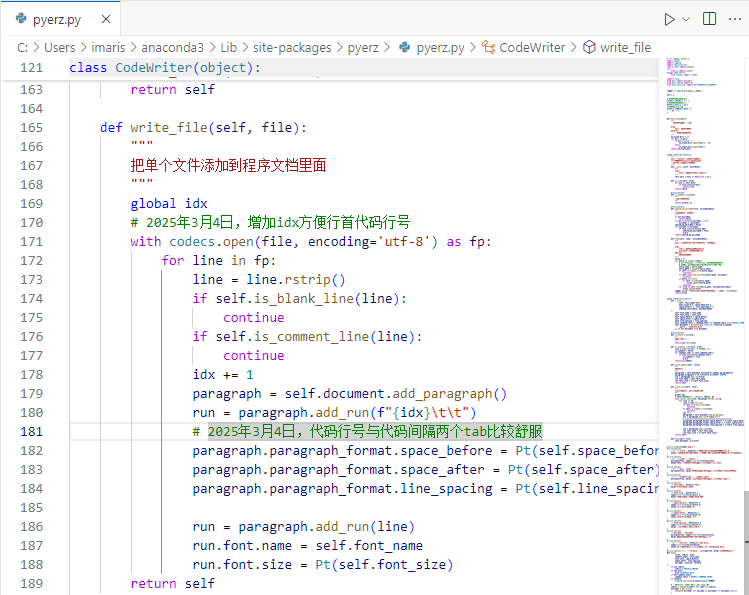The width and height of the screenshot is (749, 595).
Task: Click if self.is_blank_line(line) statement
Action: tap(300, 298)
